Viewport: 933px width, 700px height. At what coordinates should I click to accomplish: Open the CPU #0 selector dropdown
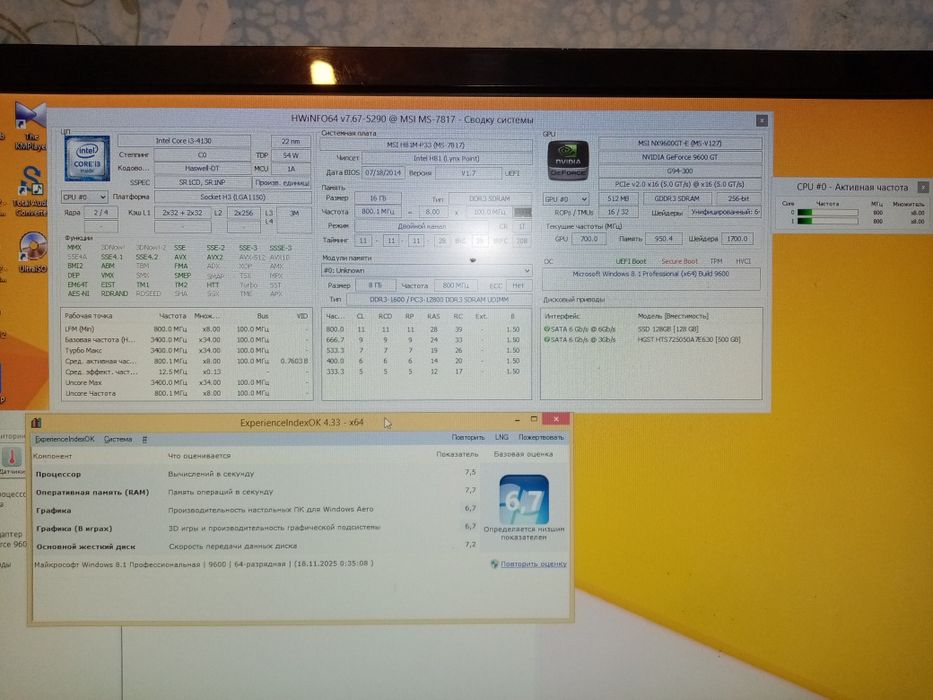point(84,197)
